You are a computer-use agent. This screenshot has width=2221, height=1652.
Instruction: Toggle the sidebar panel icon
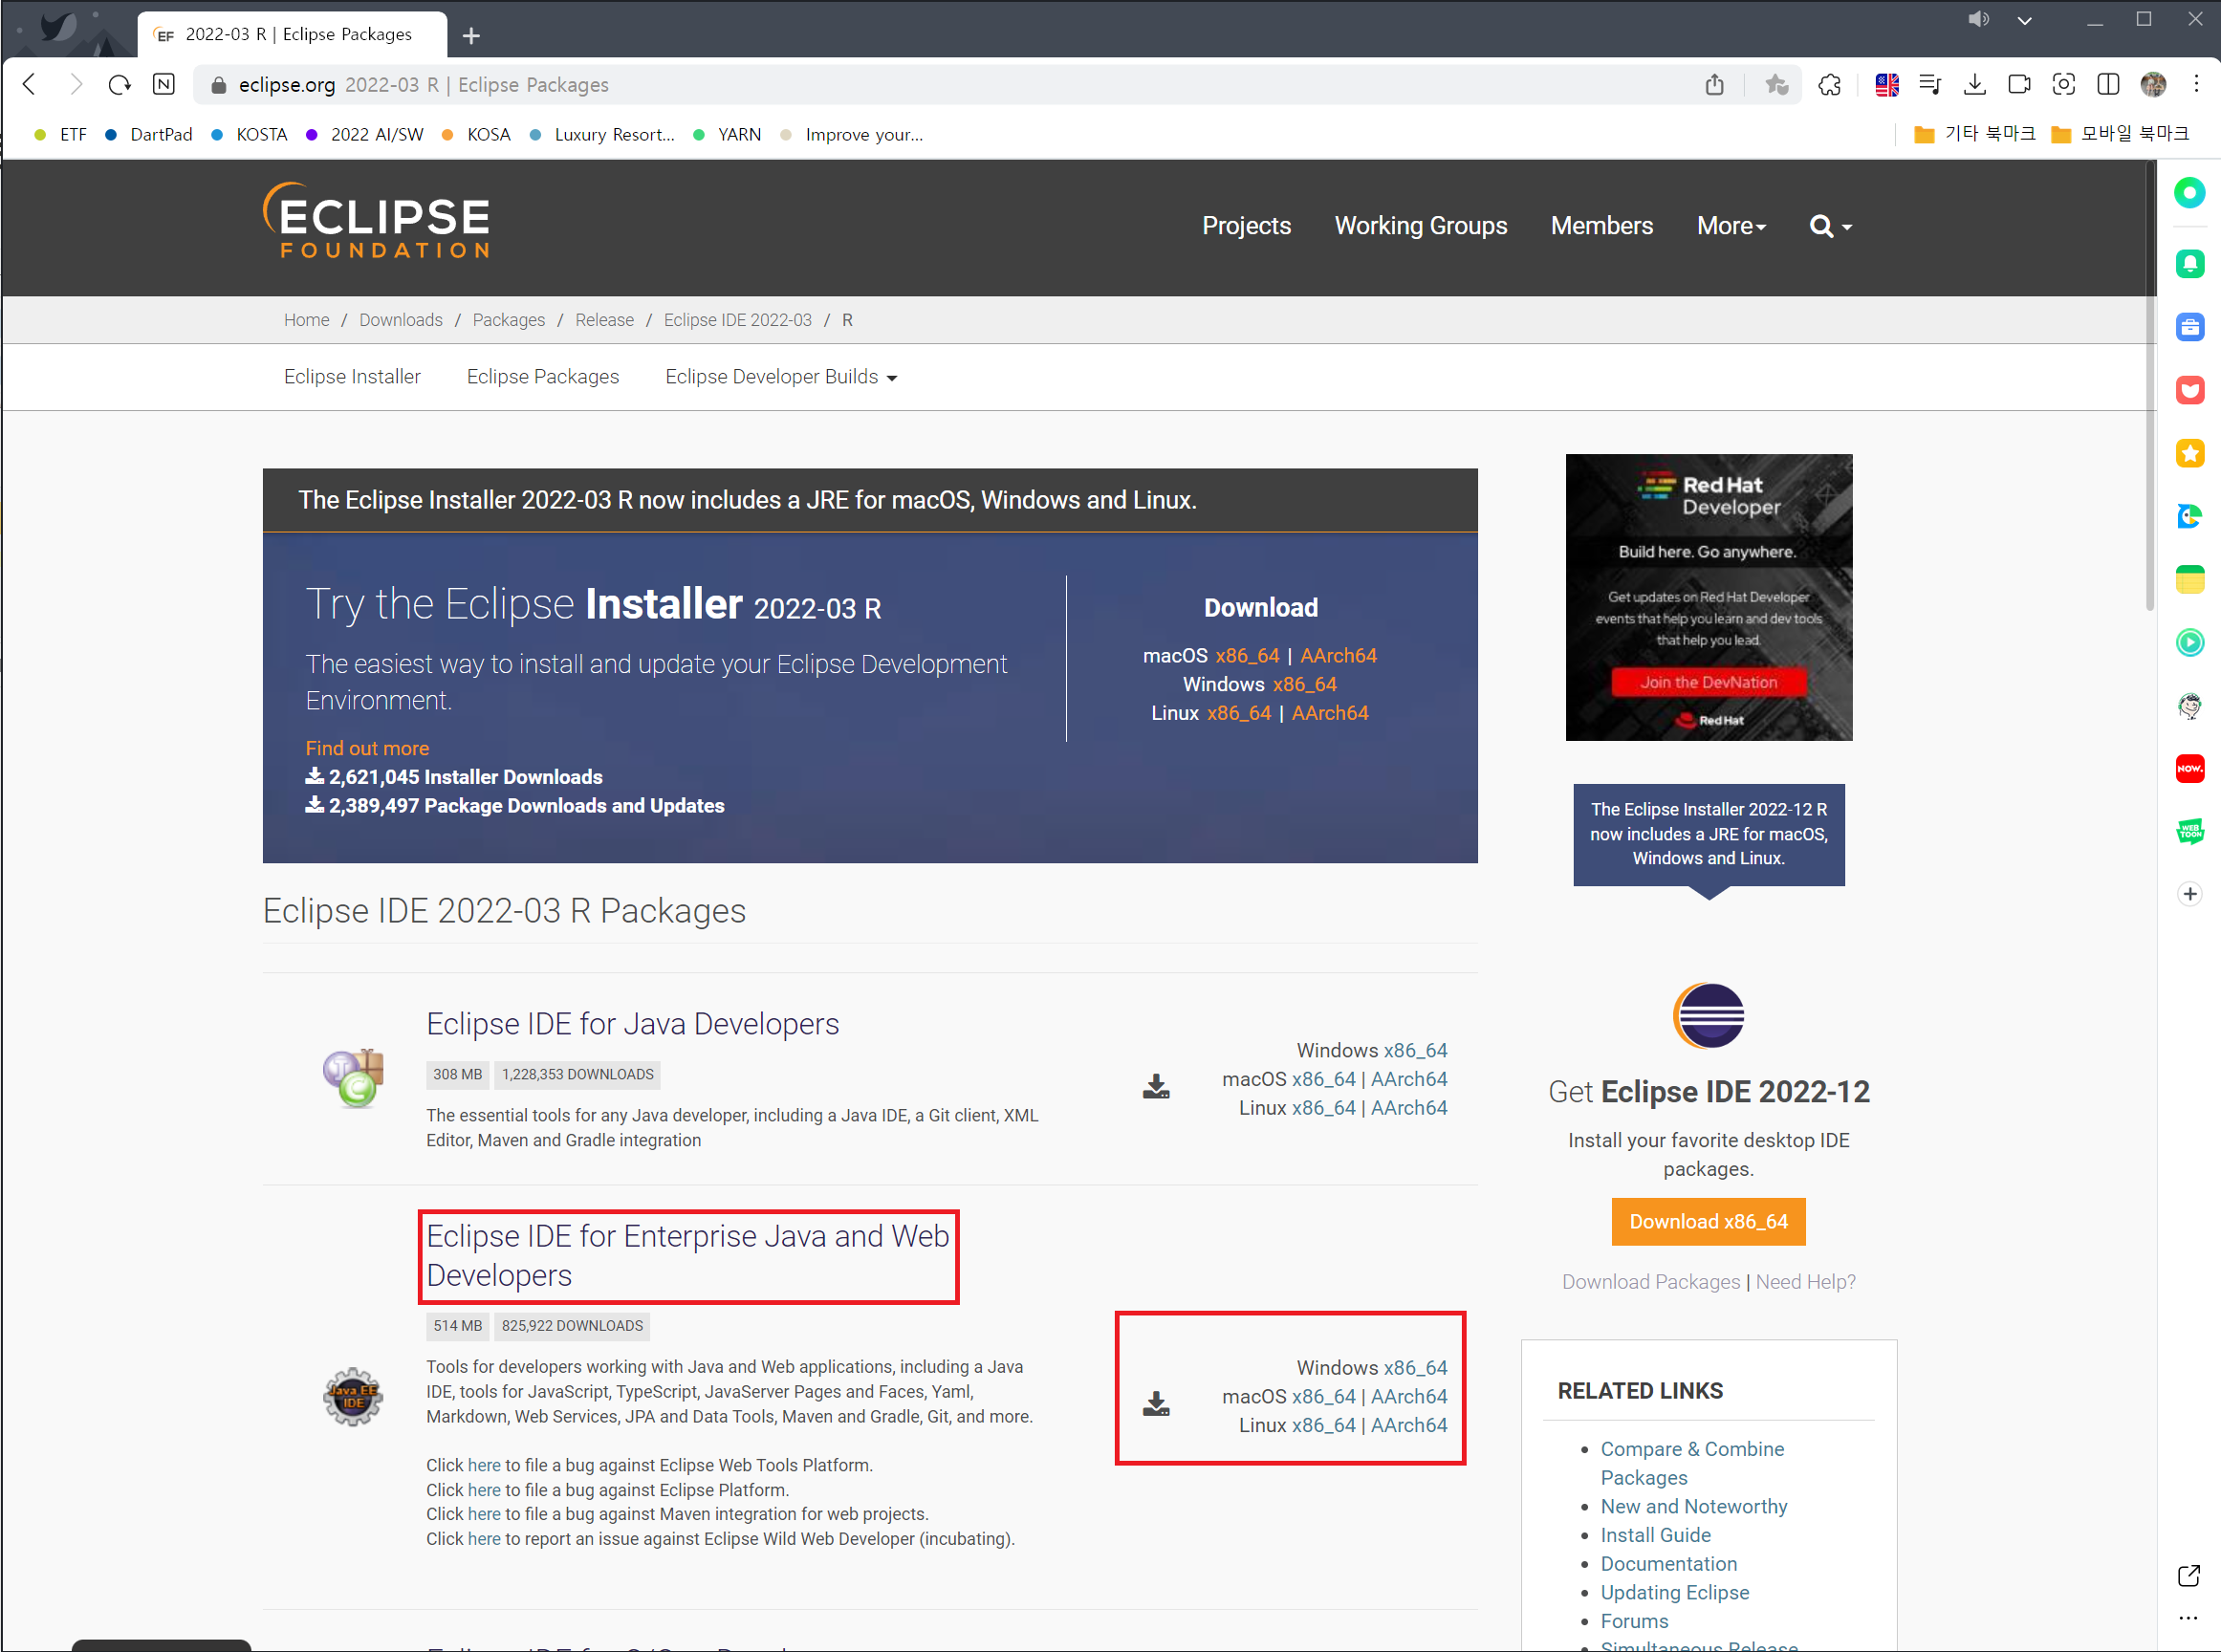click(x=2108, y=85)
